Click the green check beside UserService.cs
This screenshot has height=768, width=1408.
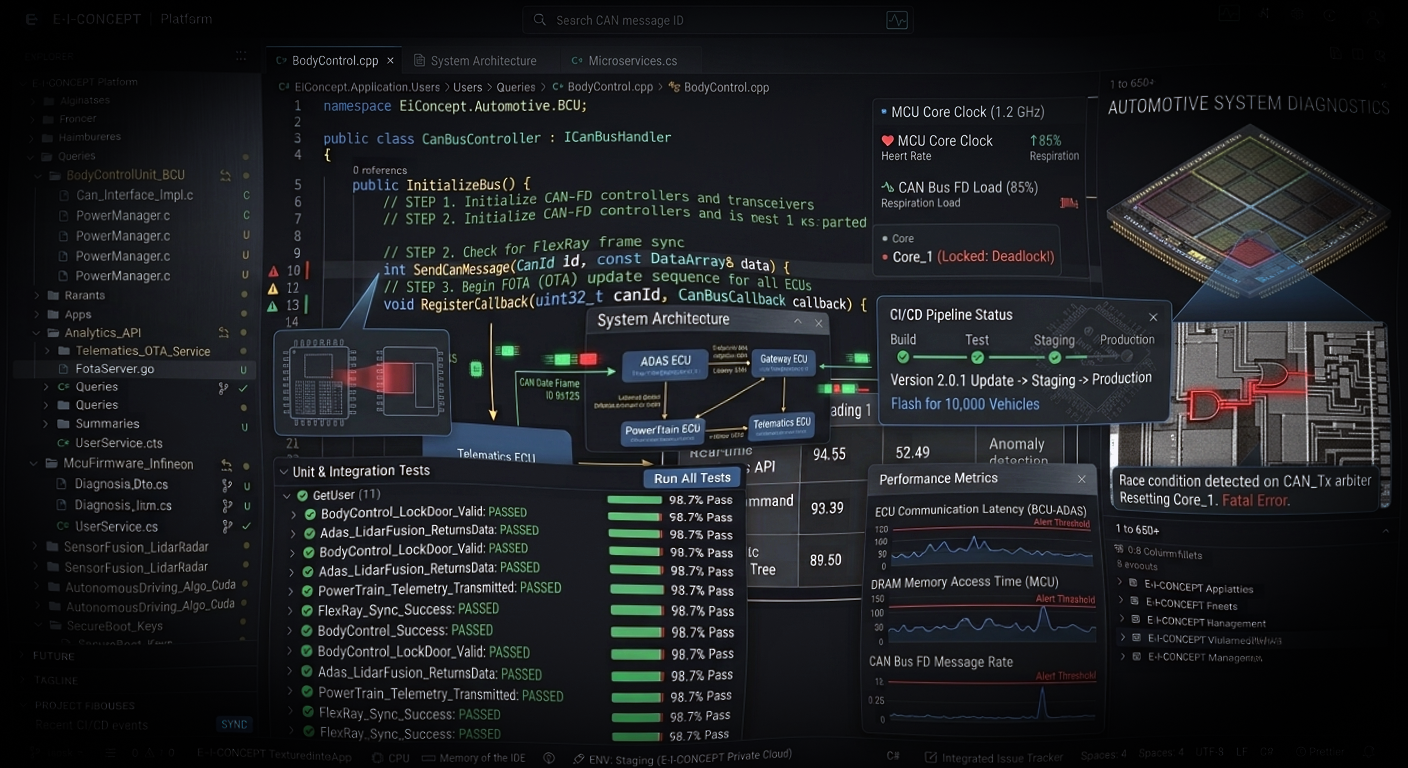[246, 526]
